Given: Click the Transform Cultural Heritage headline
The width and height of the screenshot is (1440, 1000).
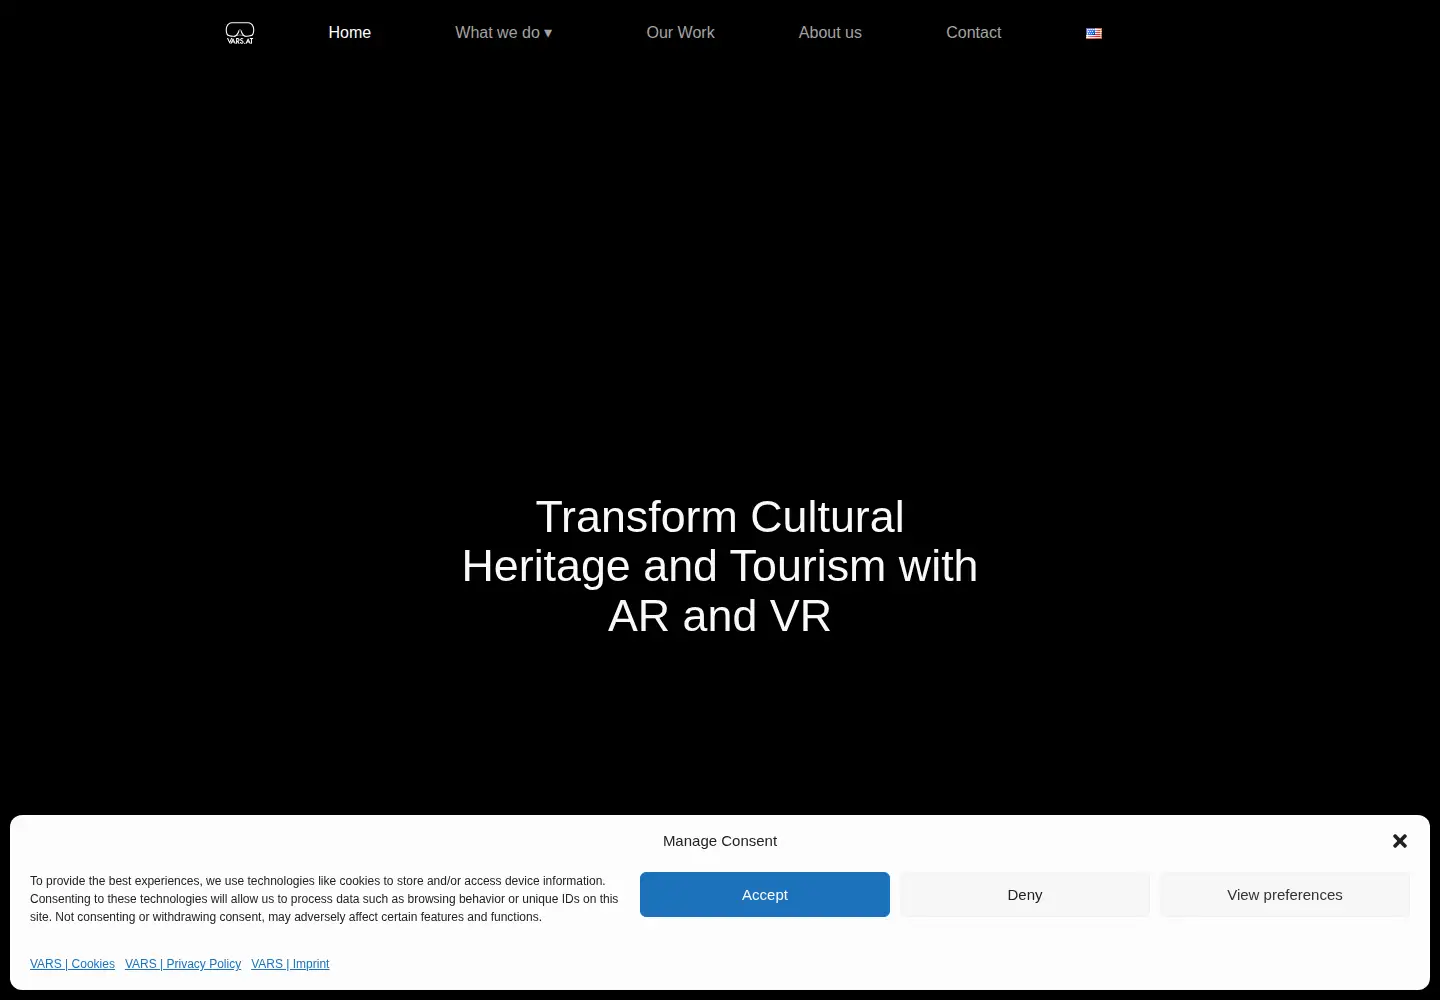Looking at the screenshot, I should tap(720, 566).
